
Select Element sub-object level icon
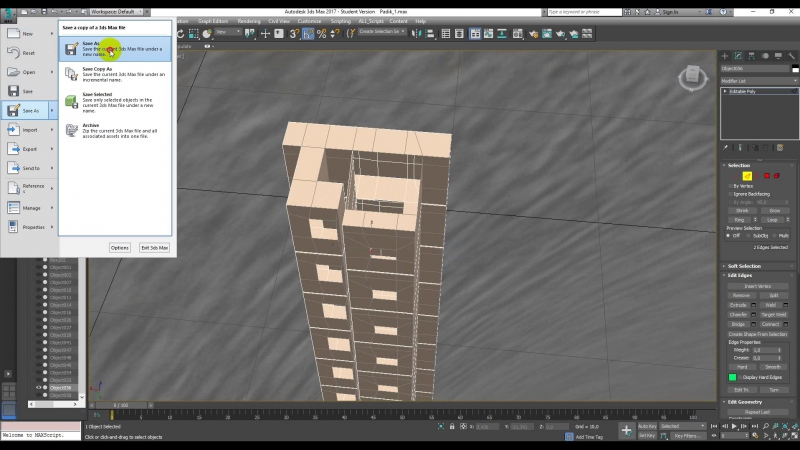(x=777, y=176)
